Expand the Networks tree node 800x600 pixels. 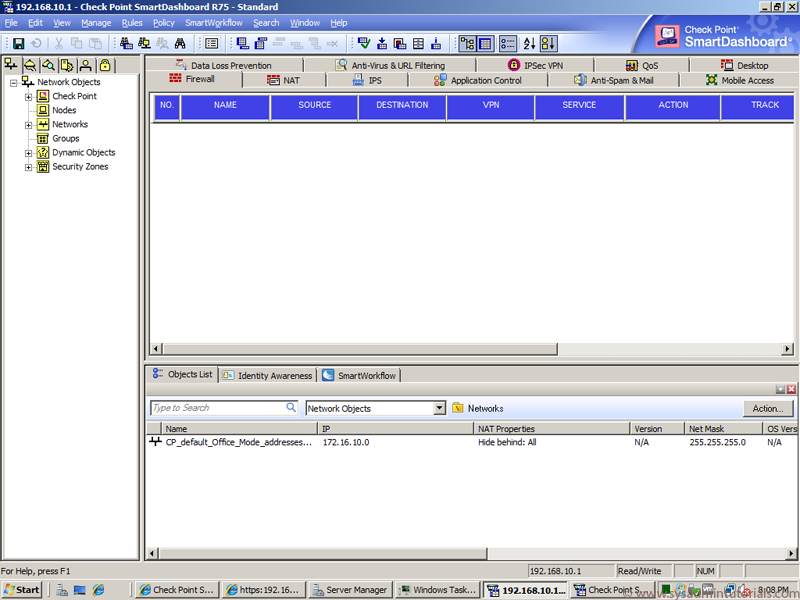29,125
